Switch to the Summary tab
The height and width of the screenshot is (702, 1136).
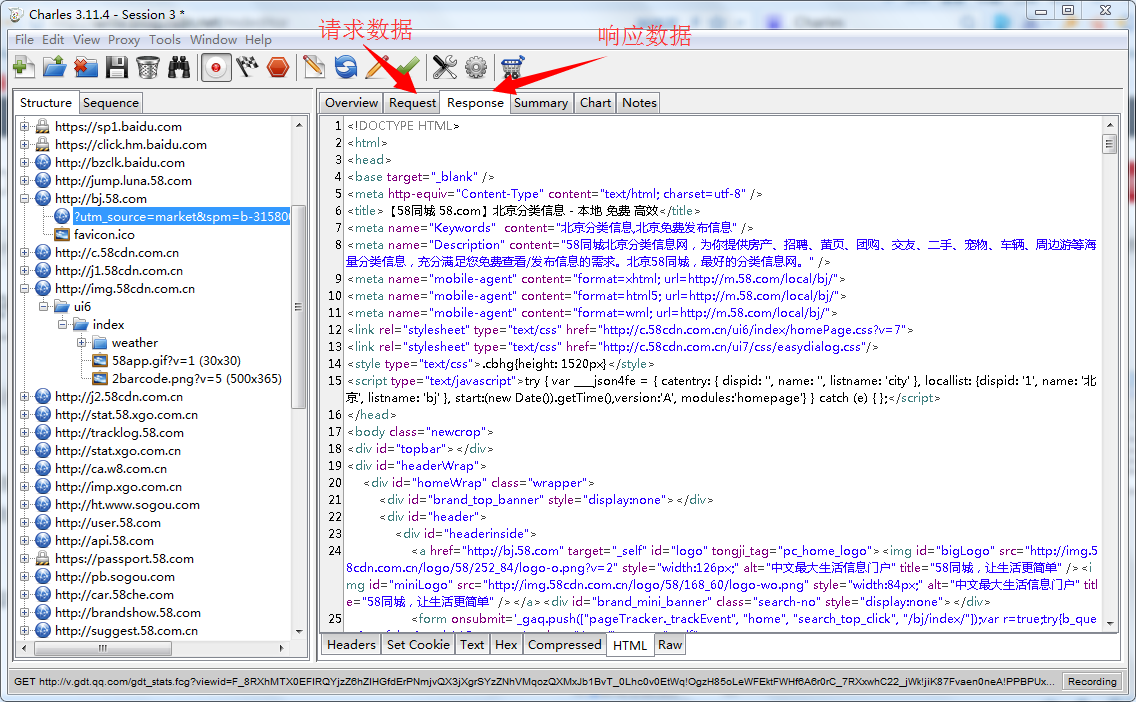(540, 103)
